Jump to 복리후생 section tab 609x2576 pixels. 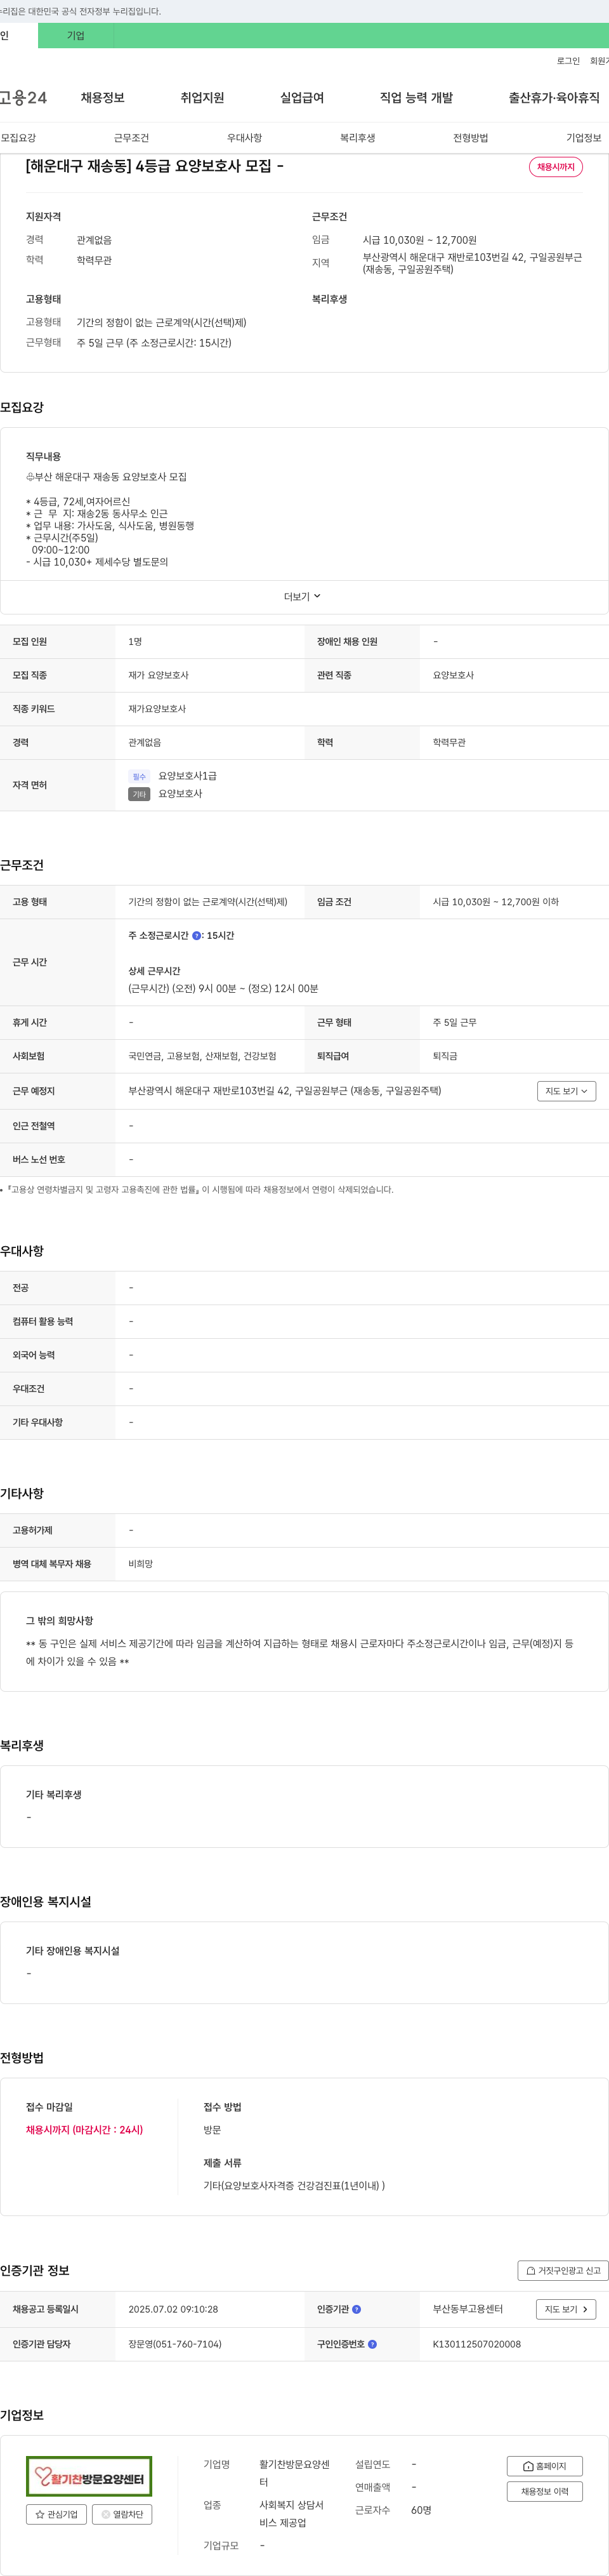[x=357, y=138]
